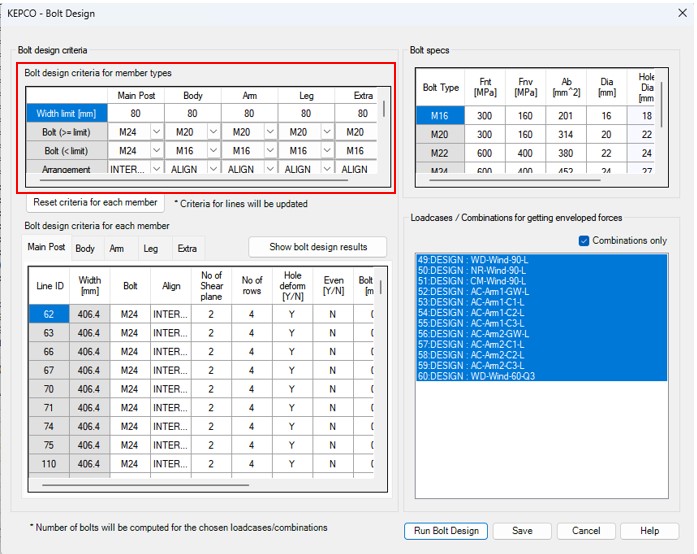Click Run Bolt Design button
The image size is (697, 554).
coord(445,531)
